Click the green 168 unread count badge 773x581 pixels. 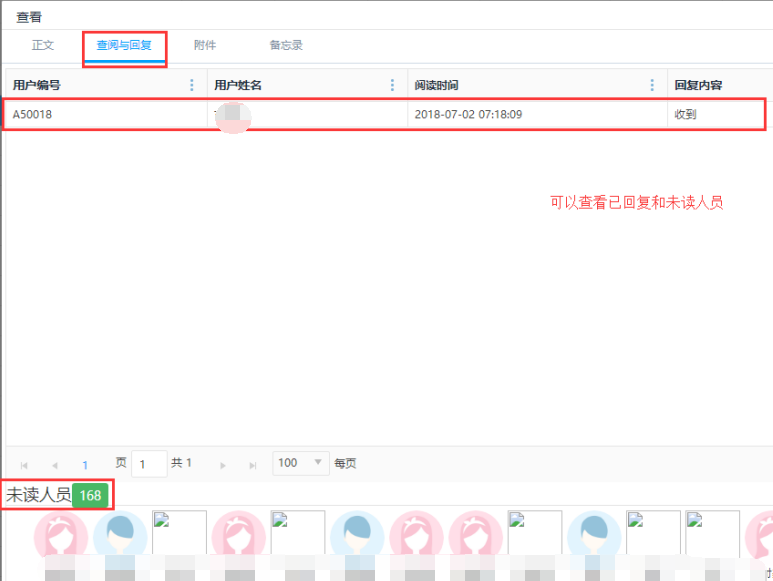click(x=91, y=495)
